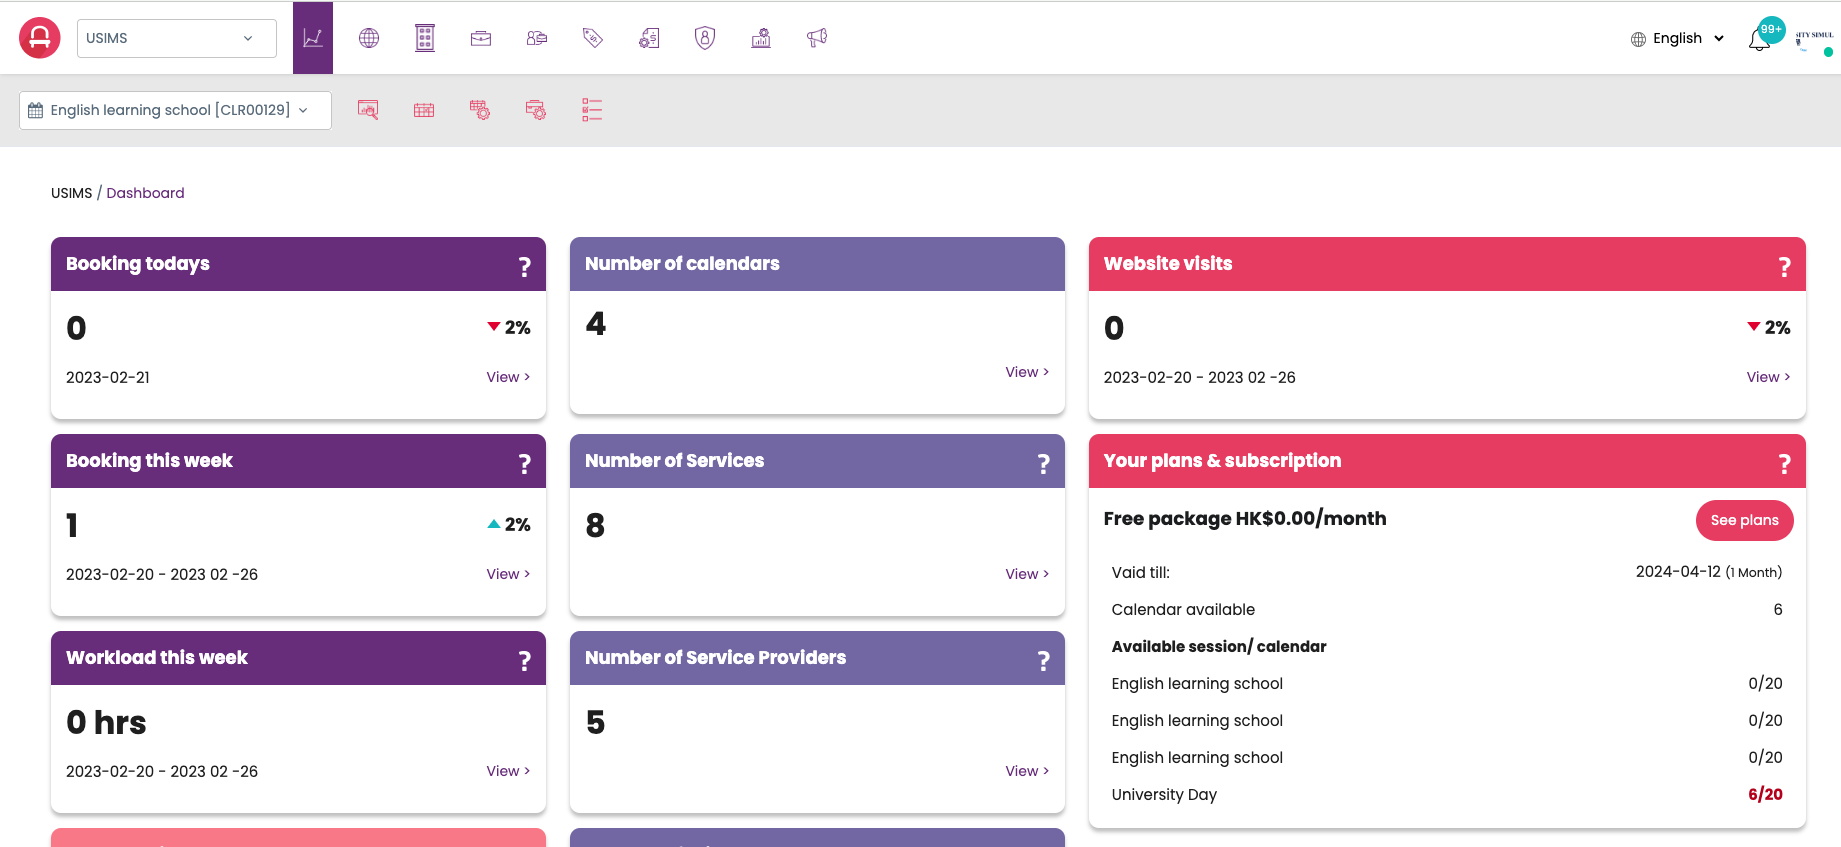Click View link in Number of Services card
This screenshot has width=1841, height=847.
[1027, 574]
